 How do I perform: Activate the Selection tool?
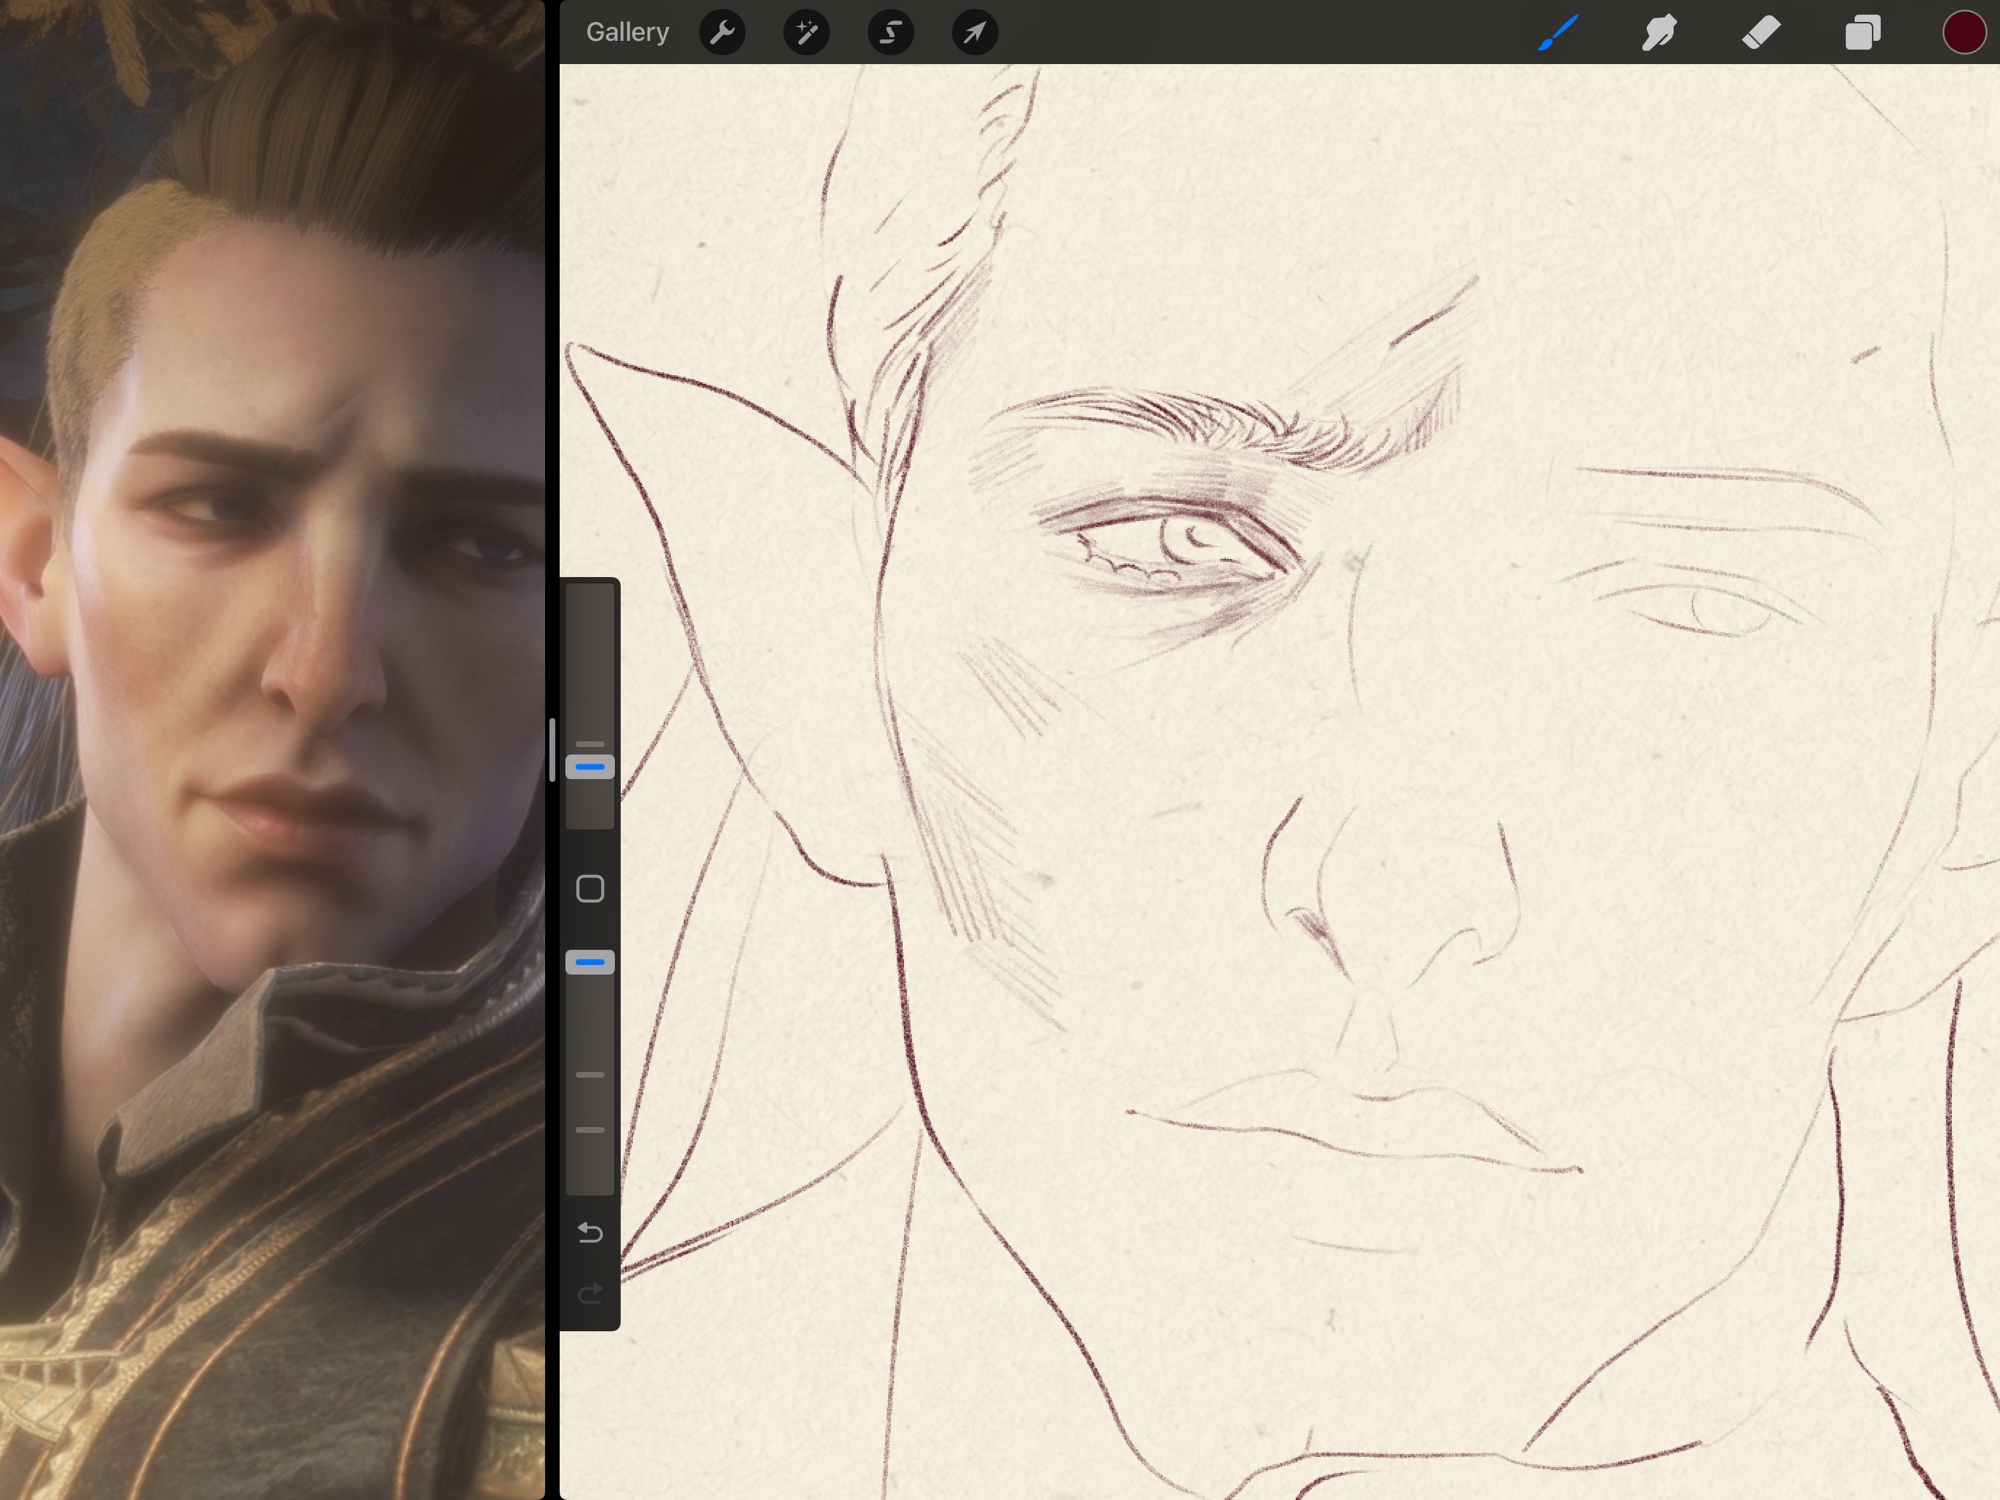point(890,33)
